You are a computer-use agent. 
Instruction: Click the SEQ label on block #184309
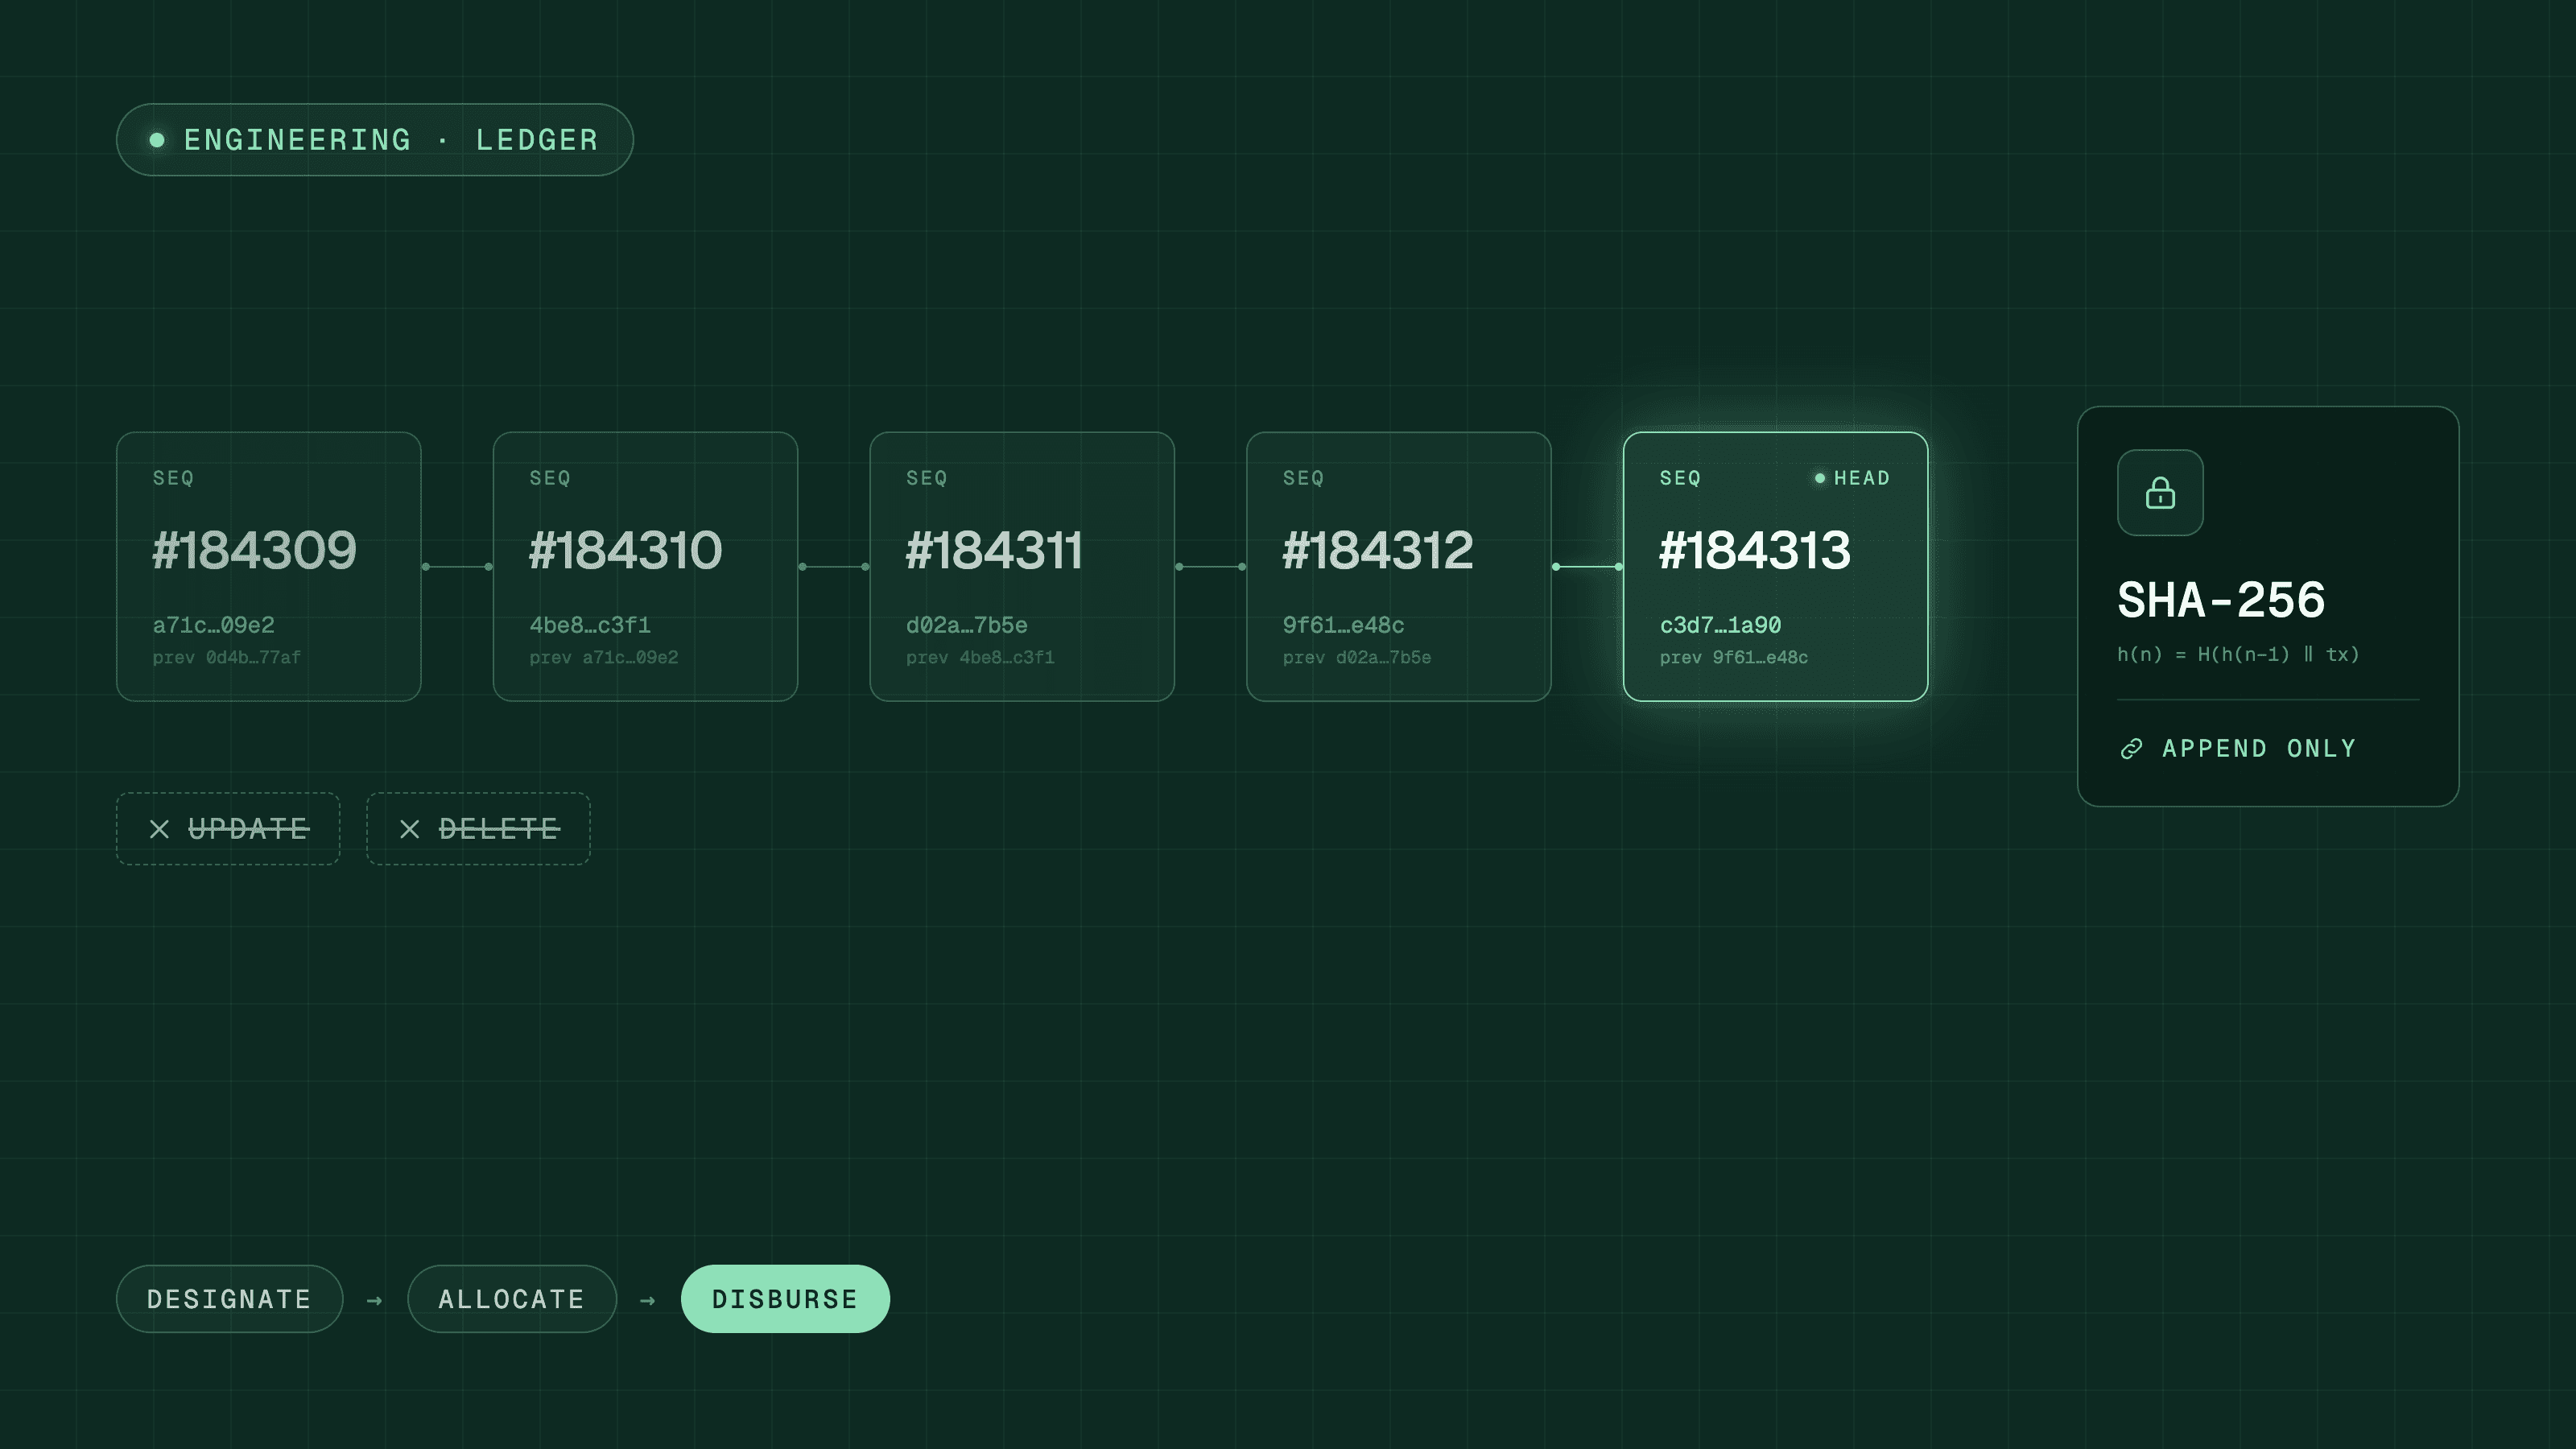click(173, 478)
